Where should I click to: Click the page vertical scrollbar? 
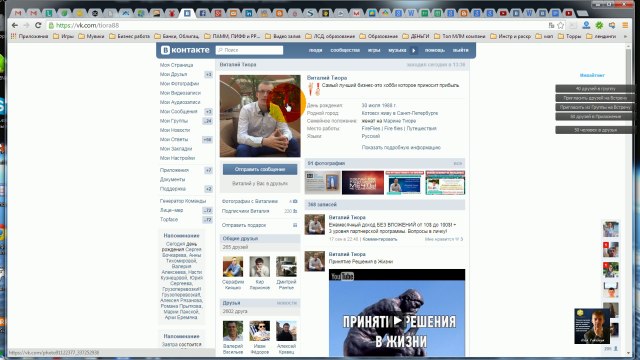(628, 200)
